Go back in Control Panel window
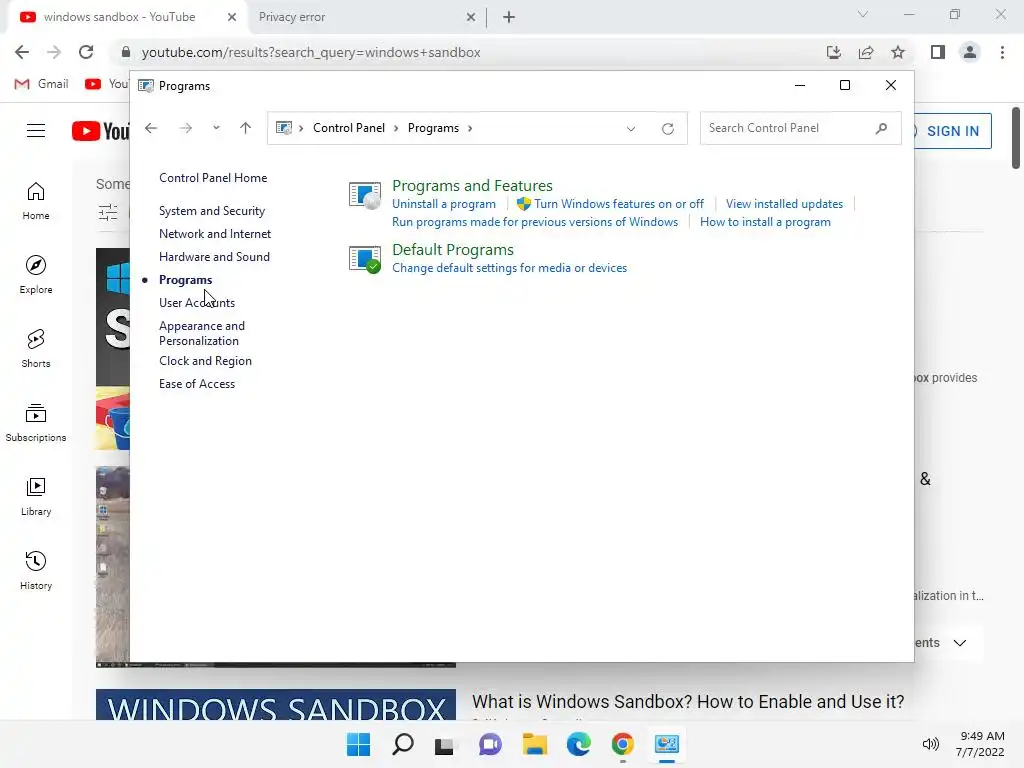 pyautogui.click(x=151, y=128)
